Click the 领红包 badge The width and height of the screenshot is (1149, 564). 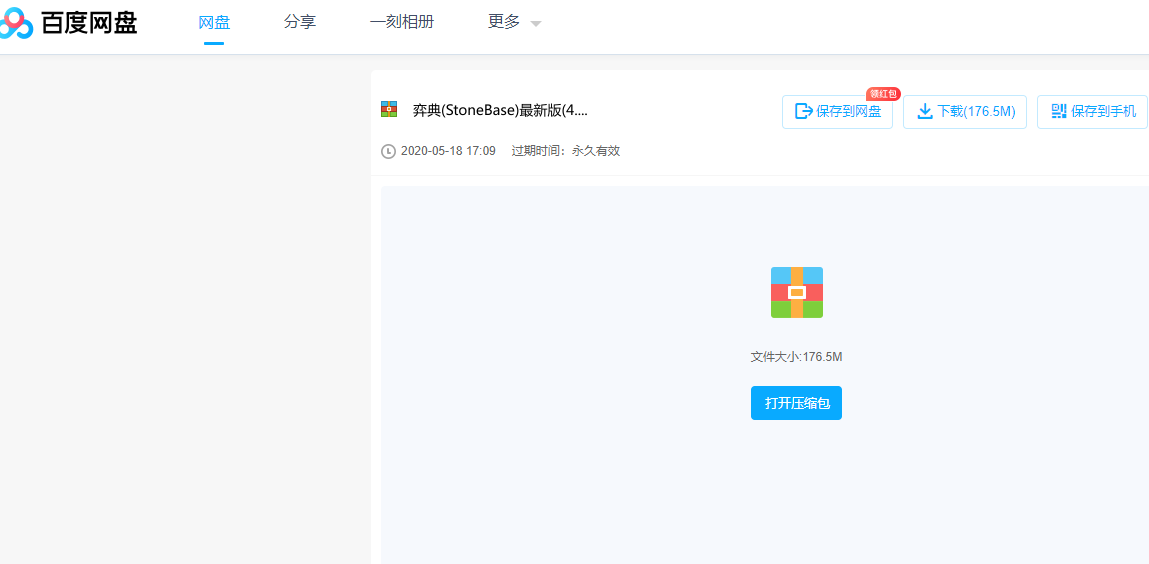(x=883, y=94)
